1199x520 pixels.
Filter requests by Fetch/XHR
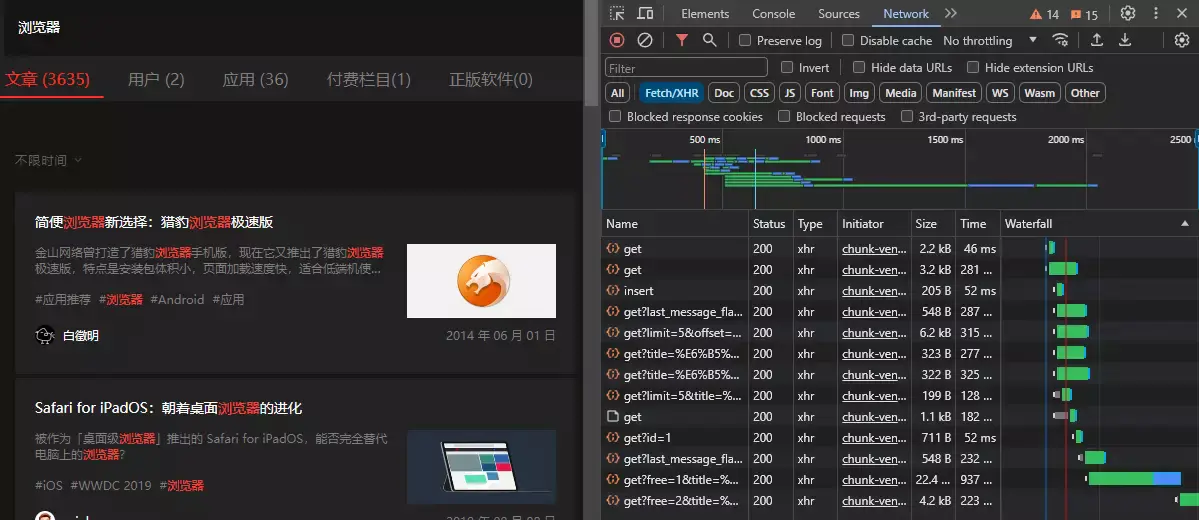671,93
